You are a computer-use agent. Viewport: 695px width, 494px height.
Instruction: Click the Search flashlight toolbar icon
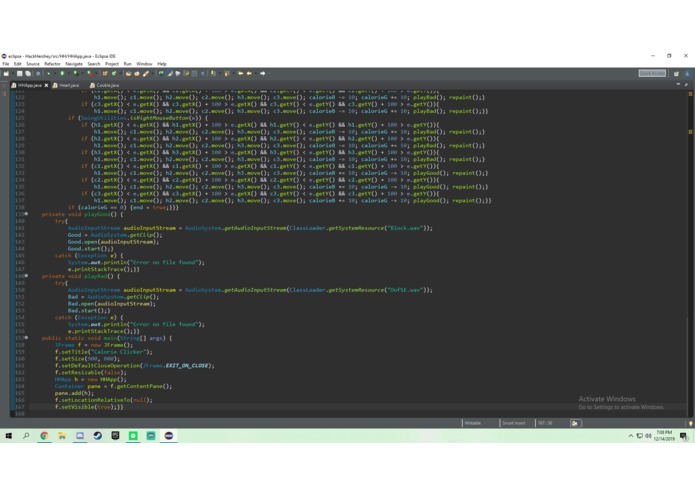click(x=145, y=73)
